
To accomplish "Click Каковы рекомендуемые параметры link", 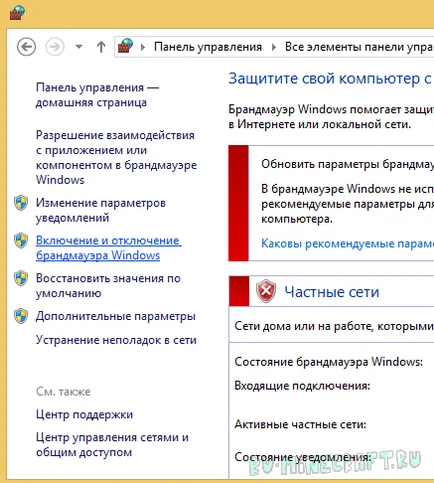I will point(347,243).
